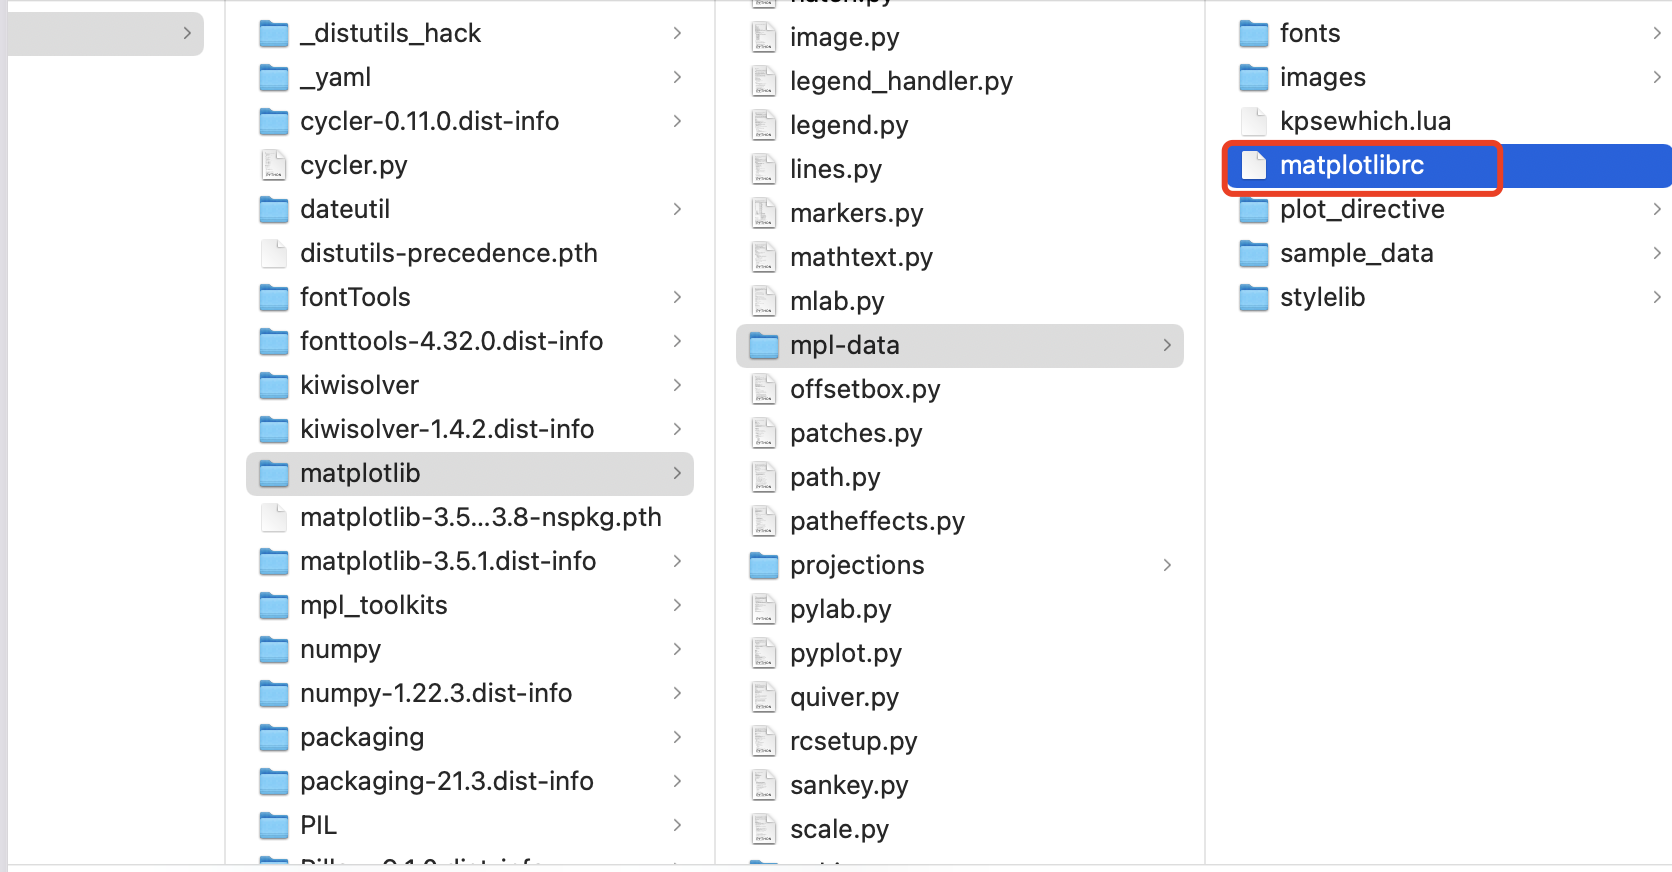
Task: Expand the projections folder chevron
Action: (x=1167, y=565)
